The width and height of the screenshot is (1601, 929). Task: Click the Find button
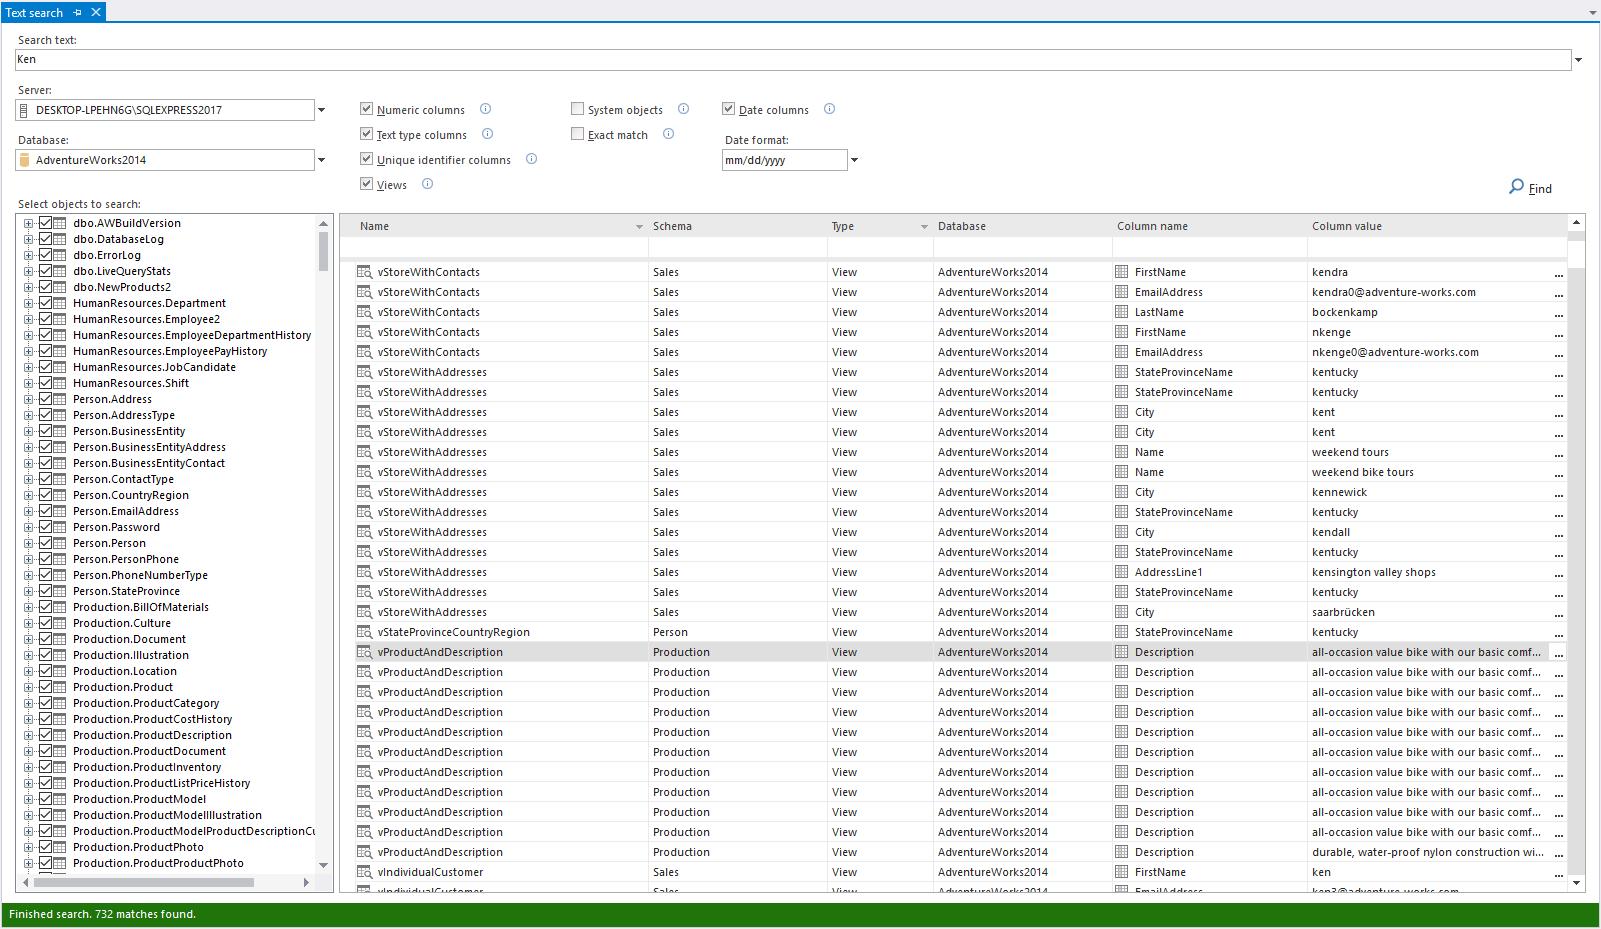(x=1531, y=187)
